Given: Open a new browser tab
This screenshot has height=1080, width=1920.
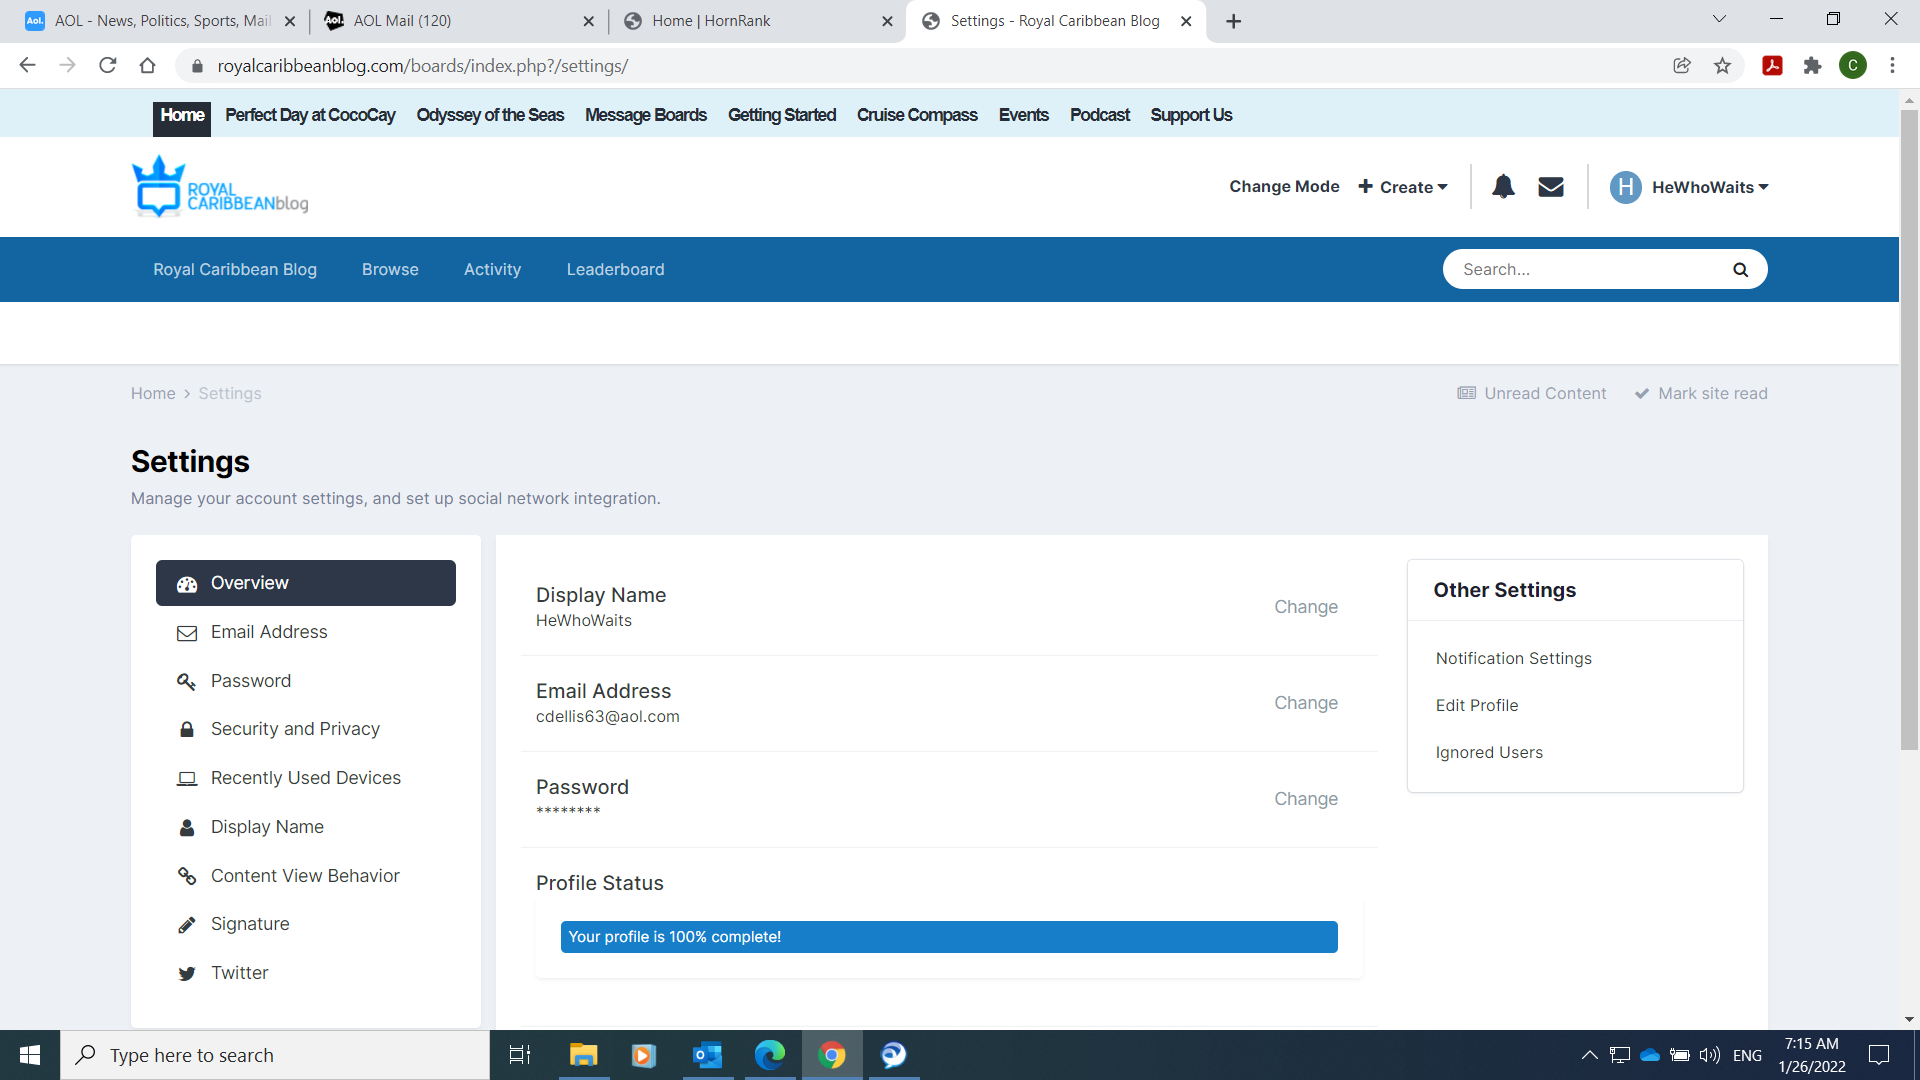Looking at the screenshot, I should click(x=1234, y=21).
